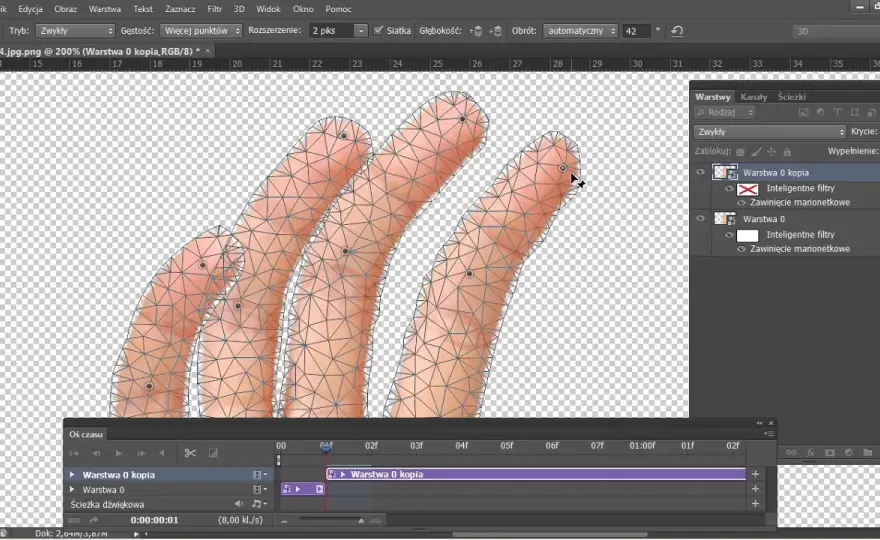Open the timeline panel flyout menu
The image size is (880, 540).
(769, 434)
